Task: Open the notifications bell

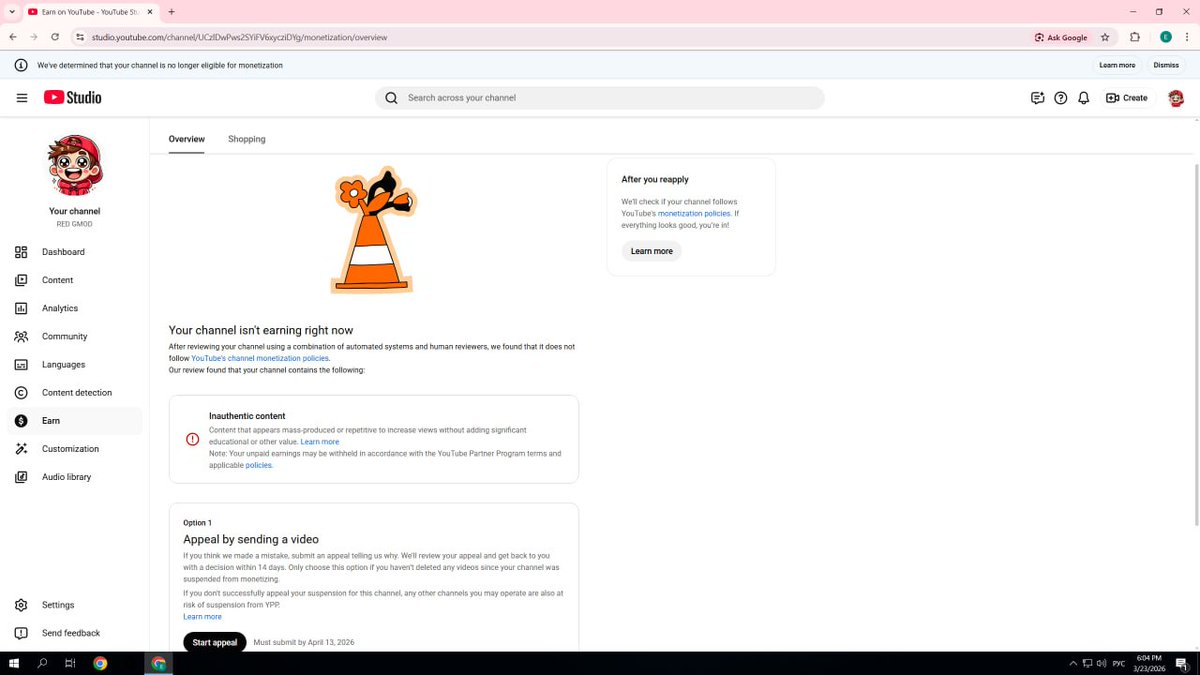Action: [x=1083, y=98]
